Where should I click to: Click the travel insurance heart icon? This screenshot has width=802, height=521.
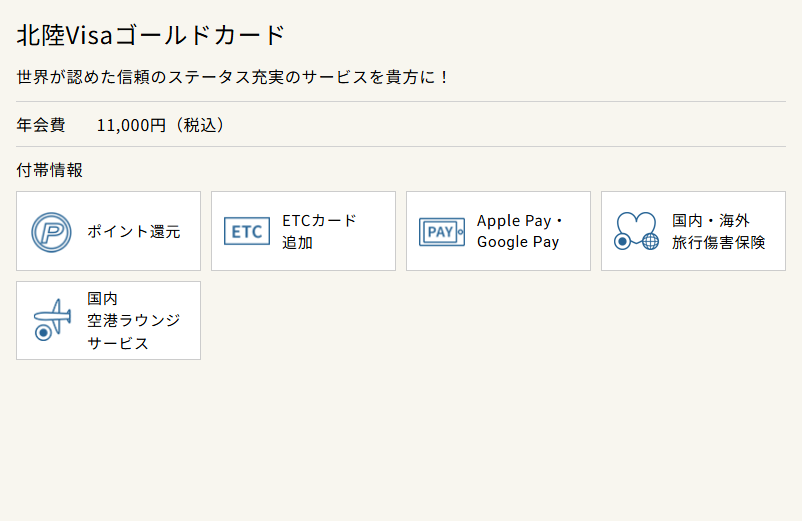[636, 231]
